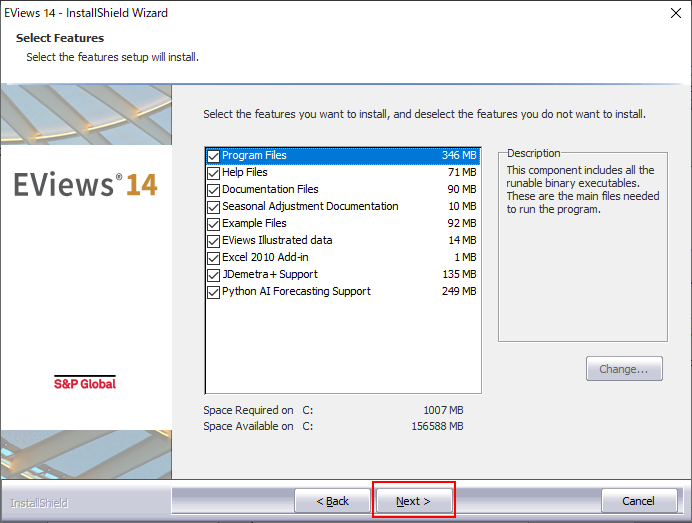The height and width of the screenshot is (523, 692).
Task: Click the 249 MB size value
Action: (459, 291)
